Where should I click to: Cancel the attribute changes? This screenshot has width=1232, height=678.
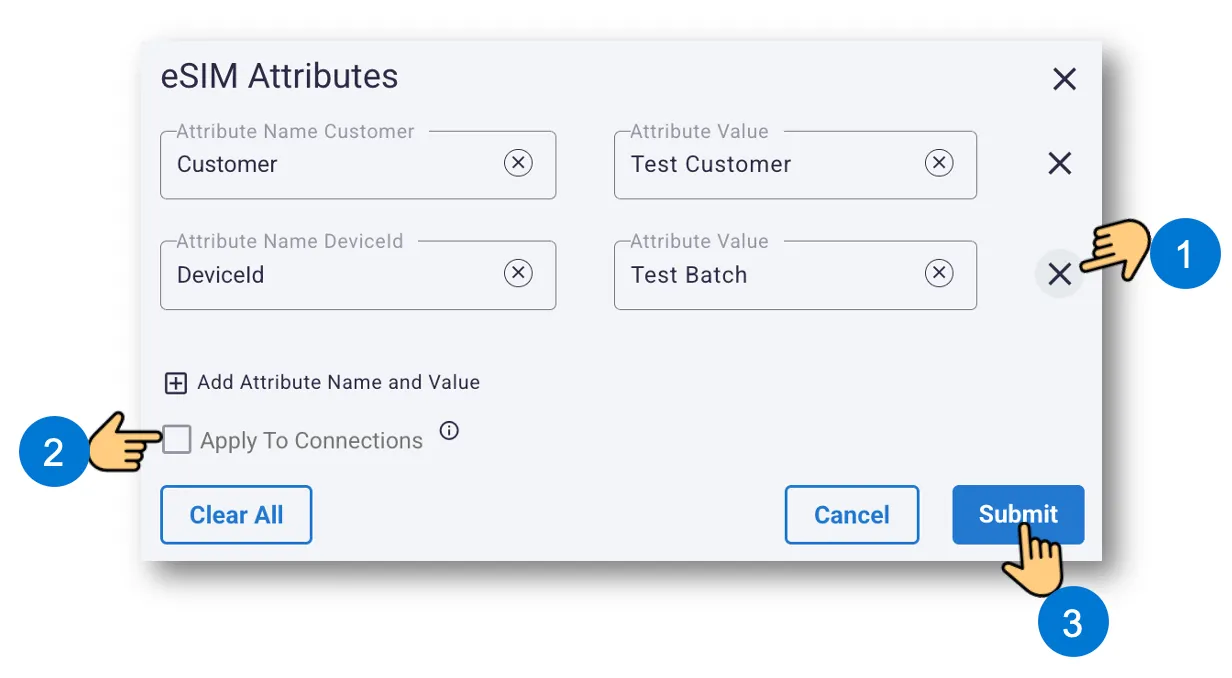pyautogui.click(x=852, y=515)
